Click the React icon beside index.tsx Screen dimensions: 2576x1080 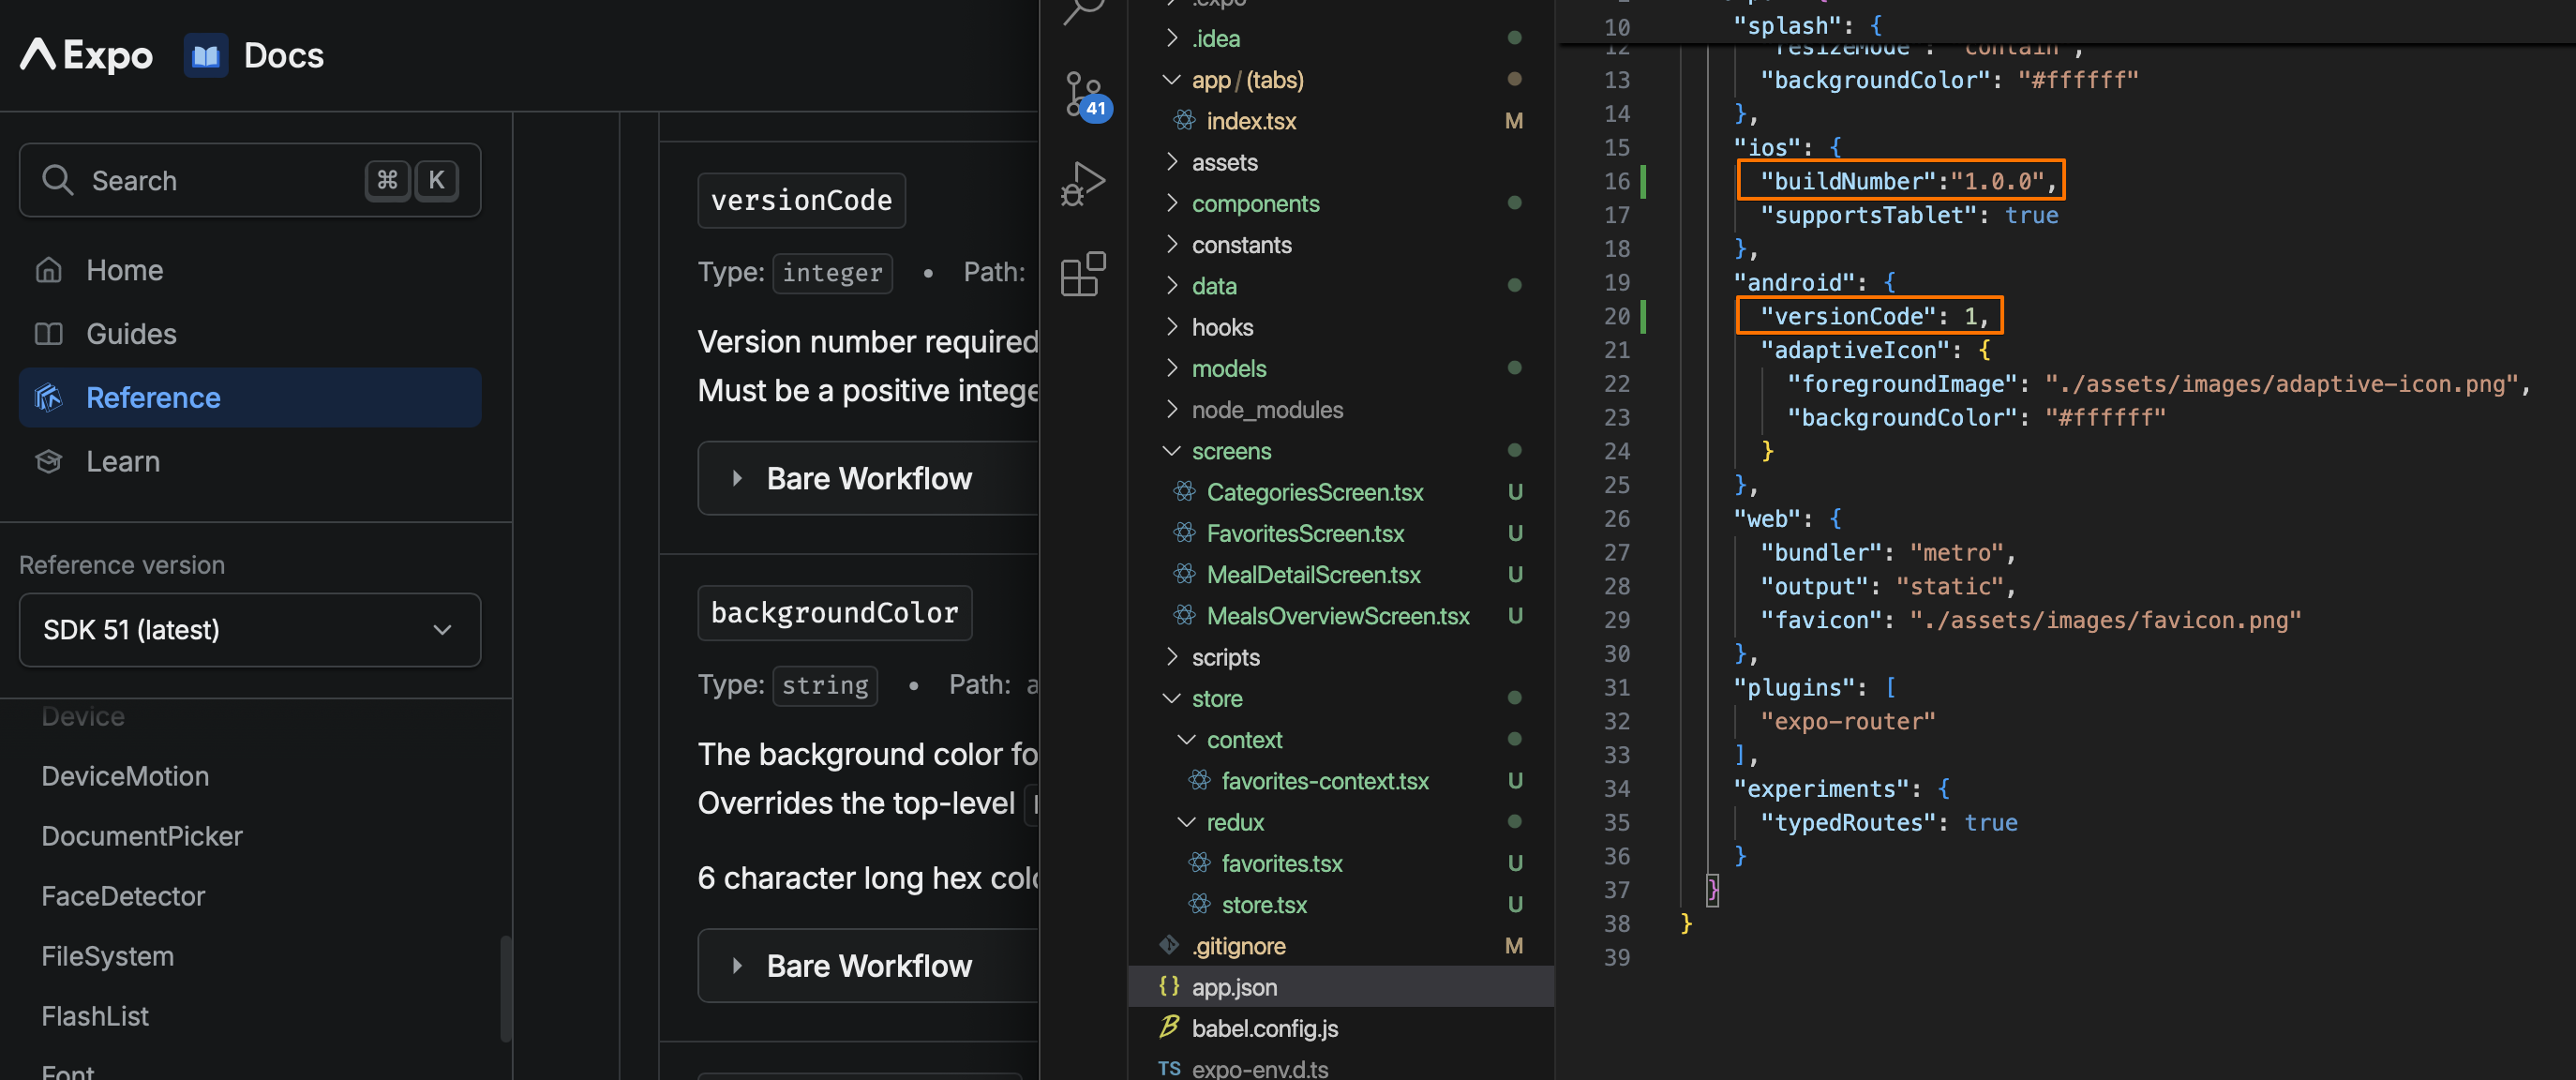pyautogui.click(x=1184, y=121)
